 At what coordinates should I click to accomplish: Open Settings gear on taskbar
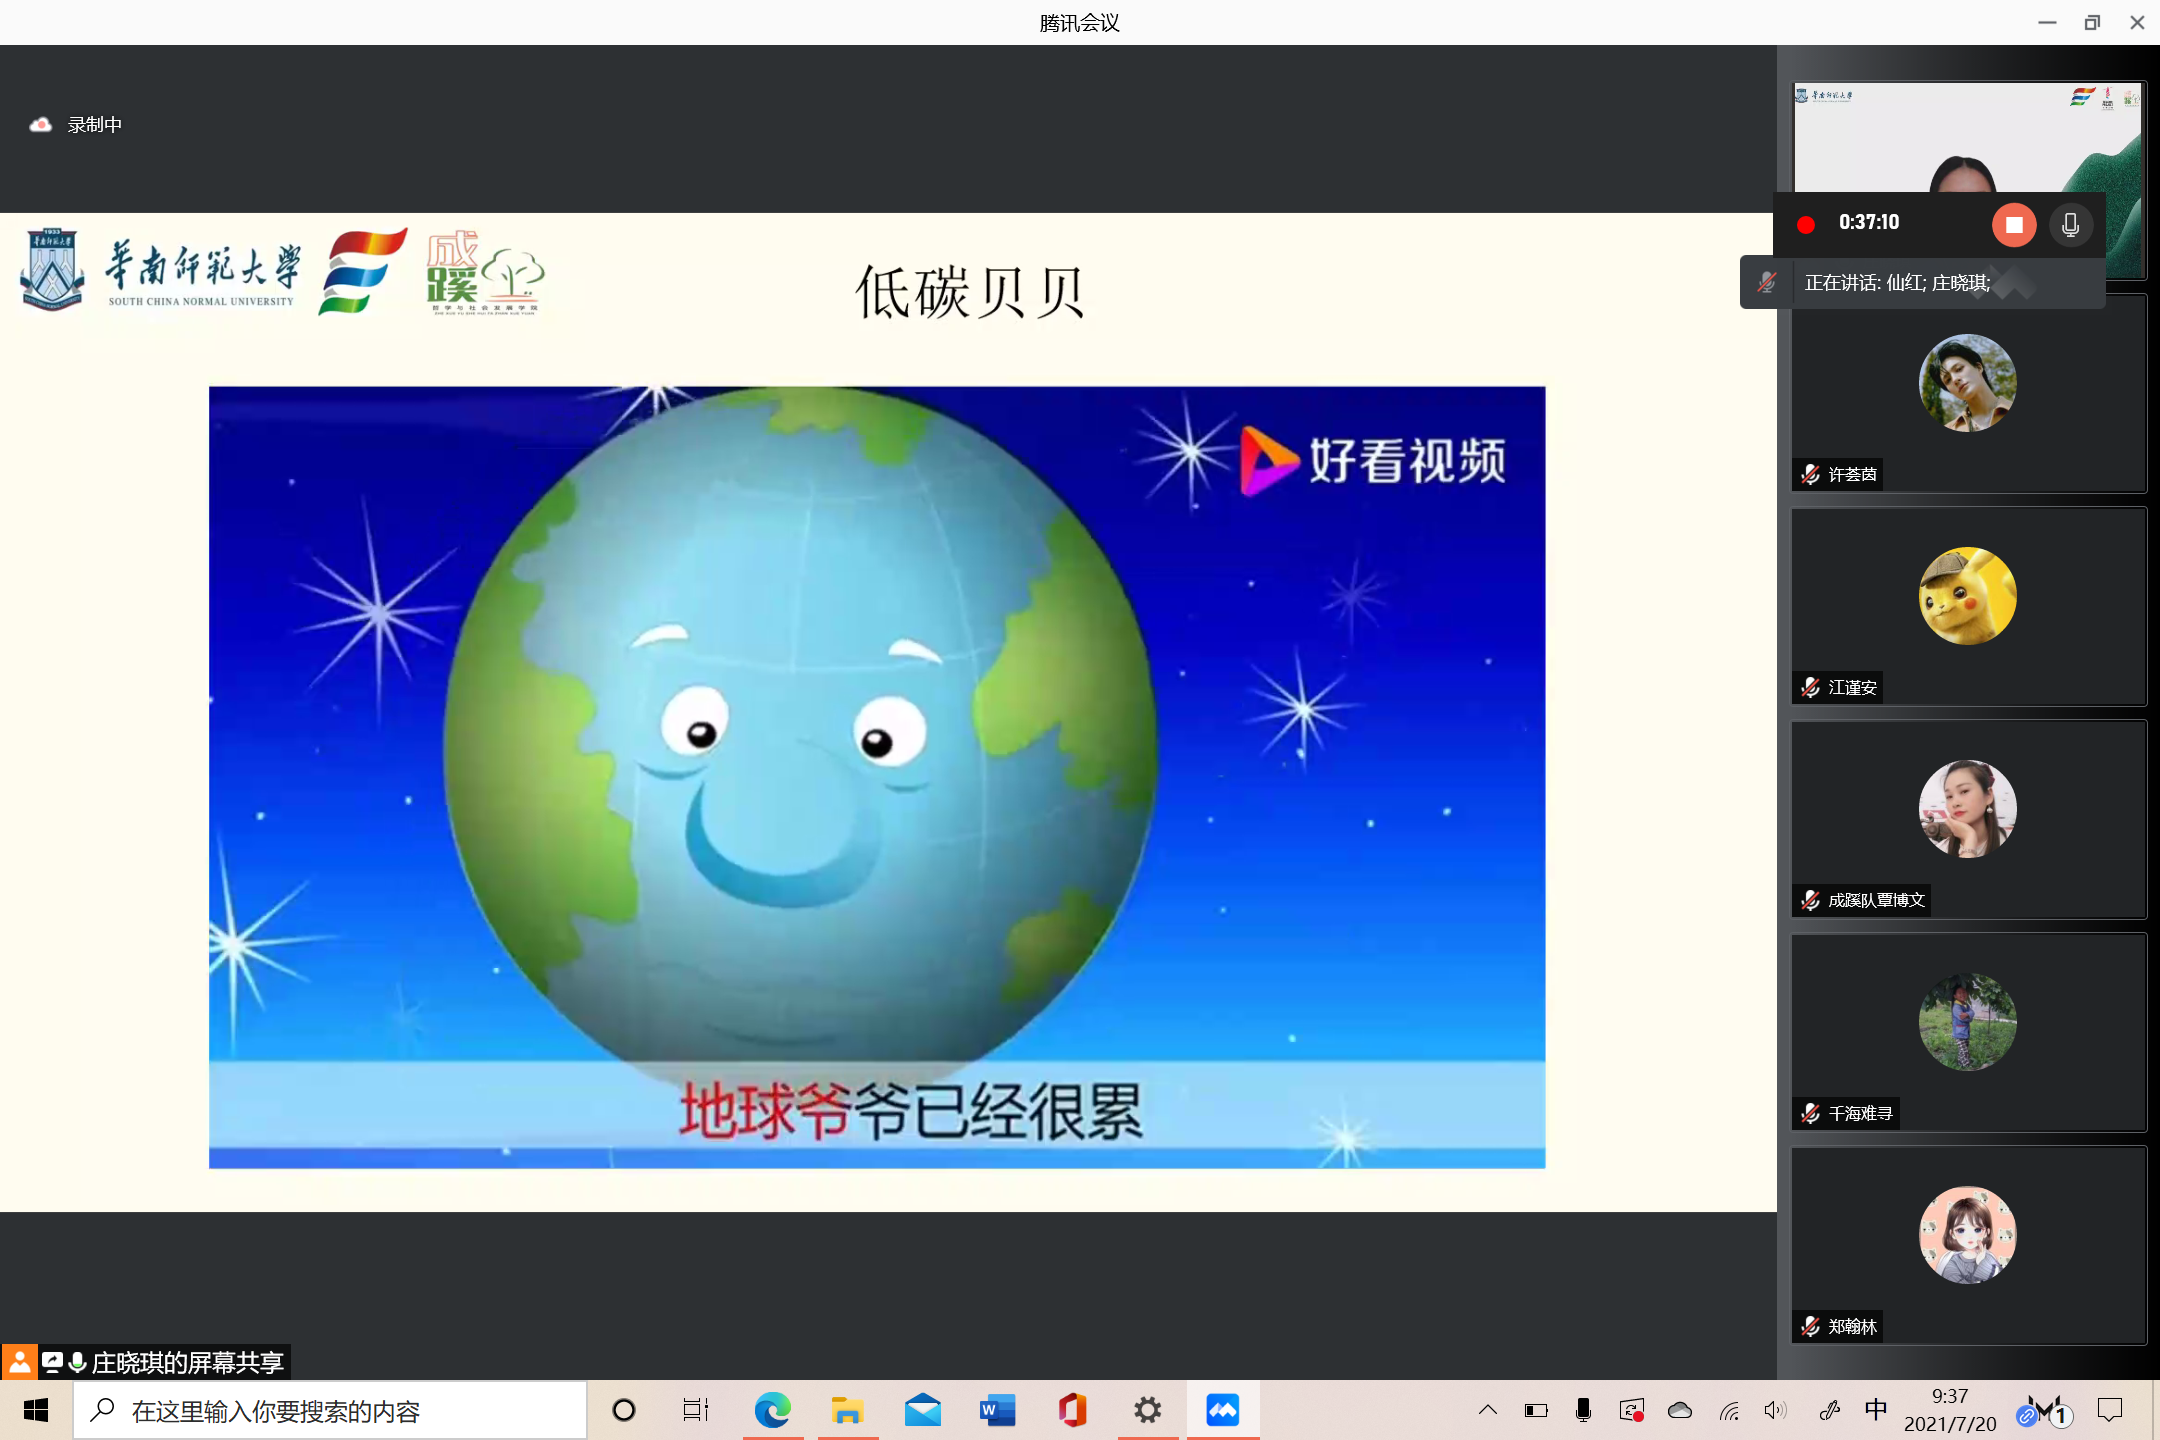(1147, 1411)
